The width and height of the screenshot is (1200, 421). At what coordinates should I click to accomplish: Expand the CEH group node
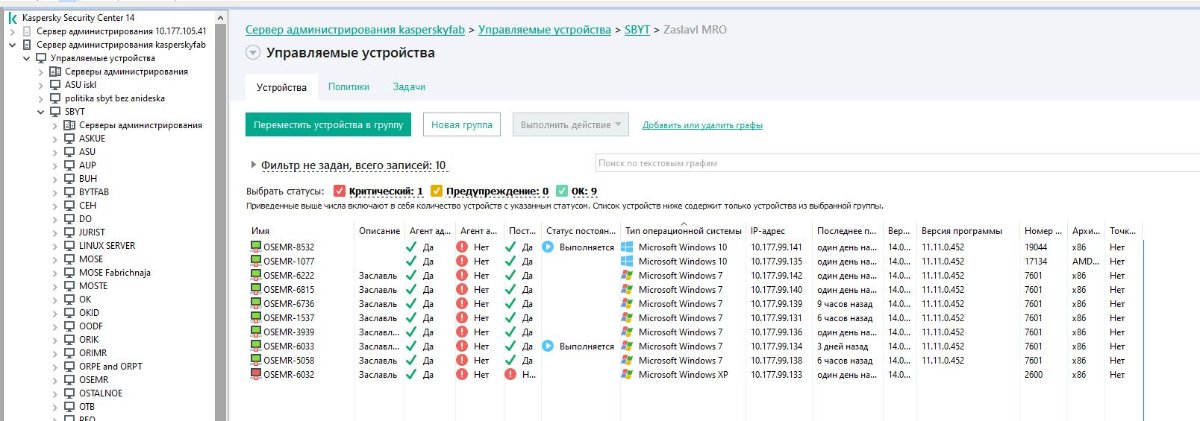pos(54,205)
